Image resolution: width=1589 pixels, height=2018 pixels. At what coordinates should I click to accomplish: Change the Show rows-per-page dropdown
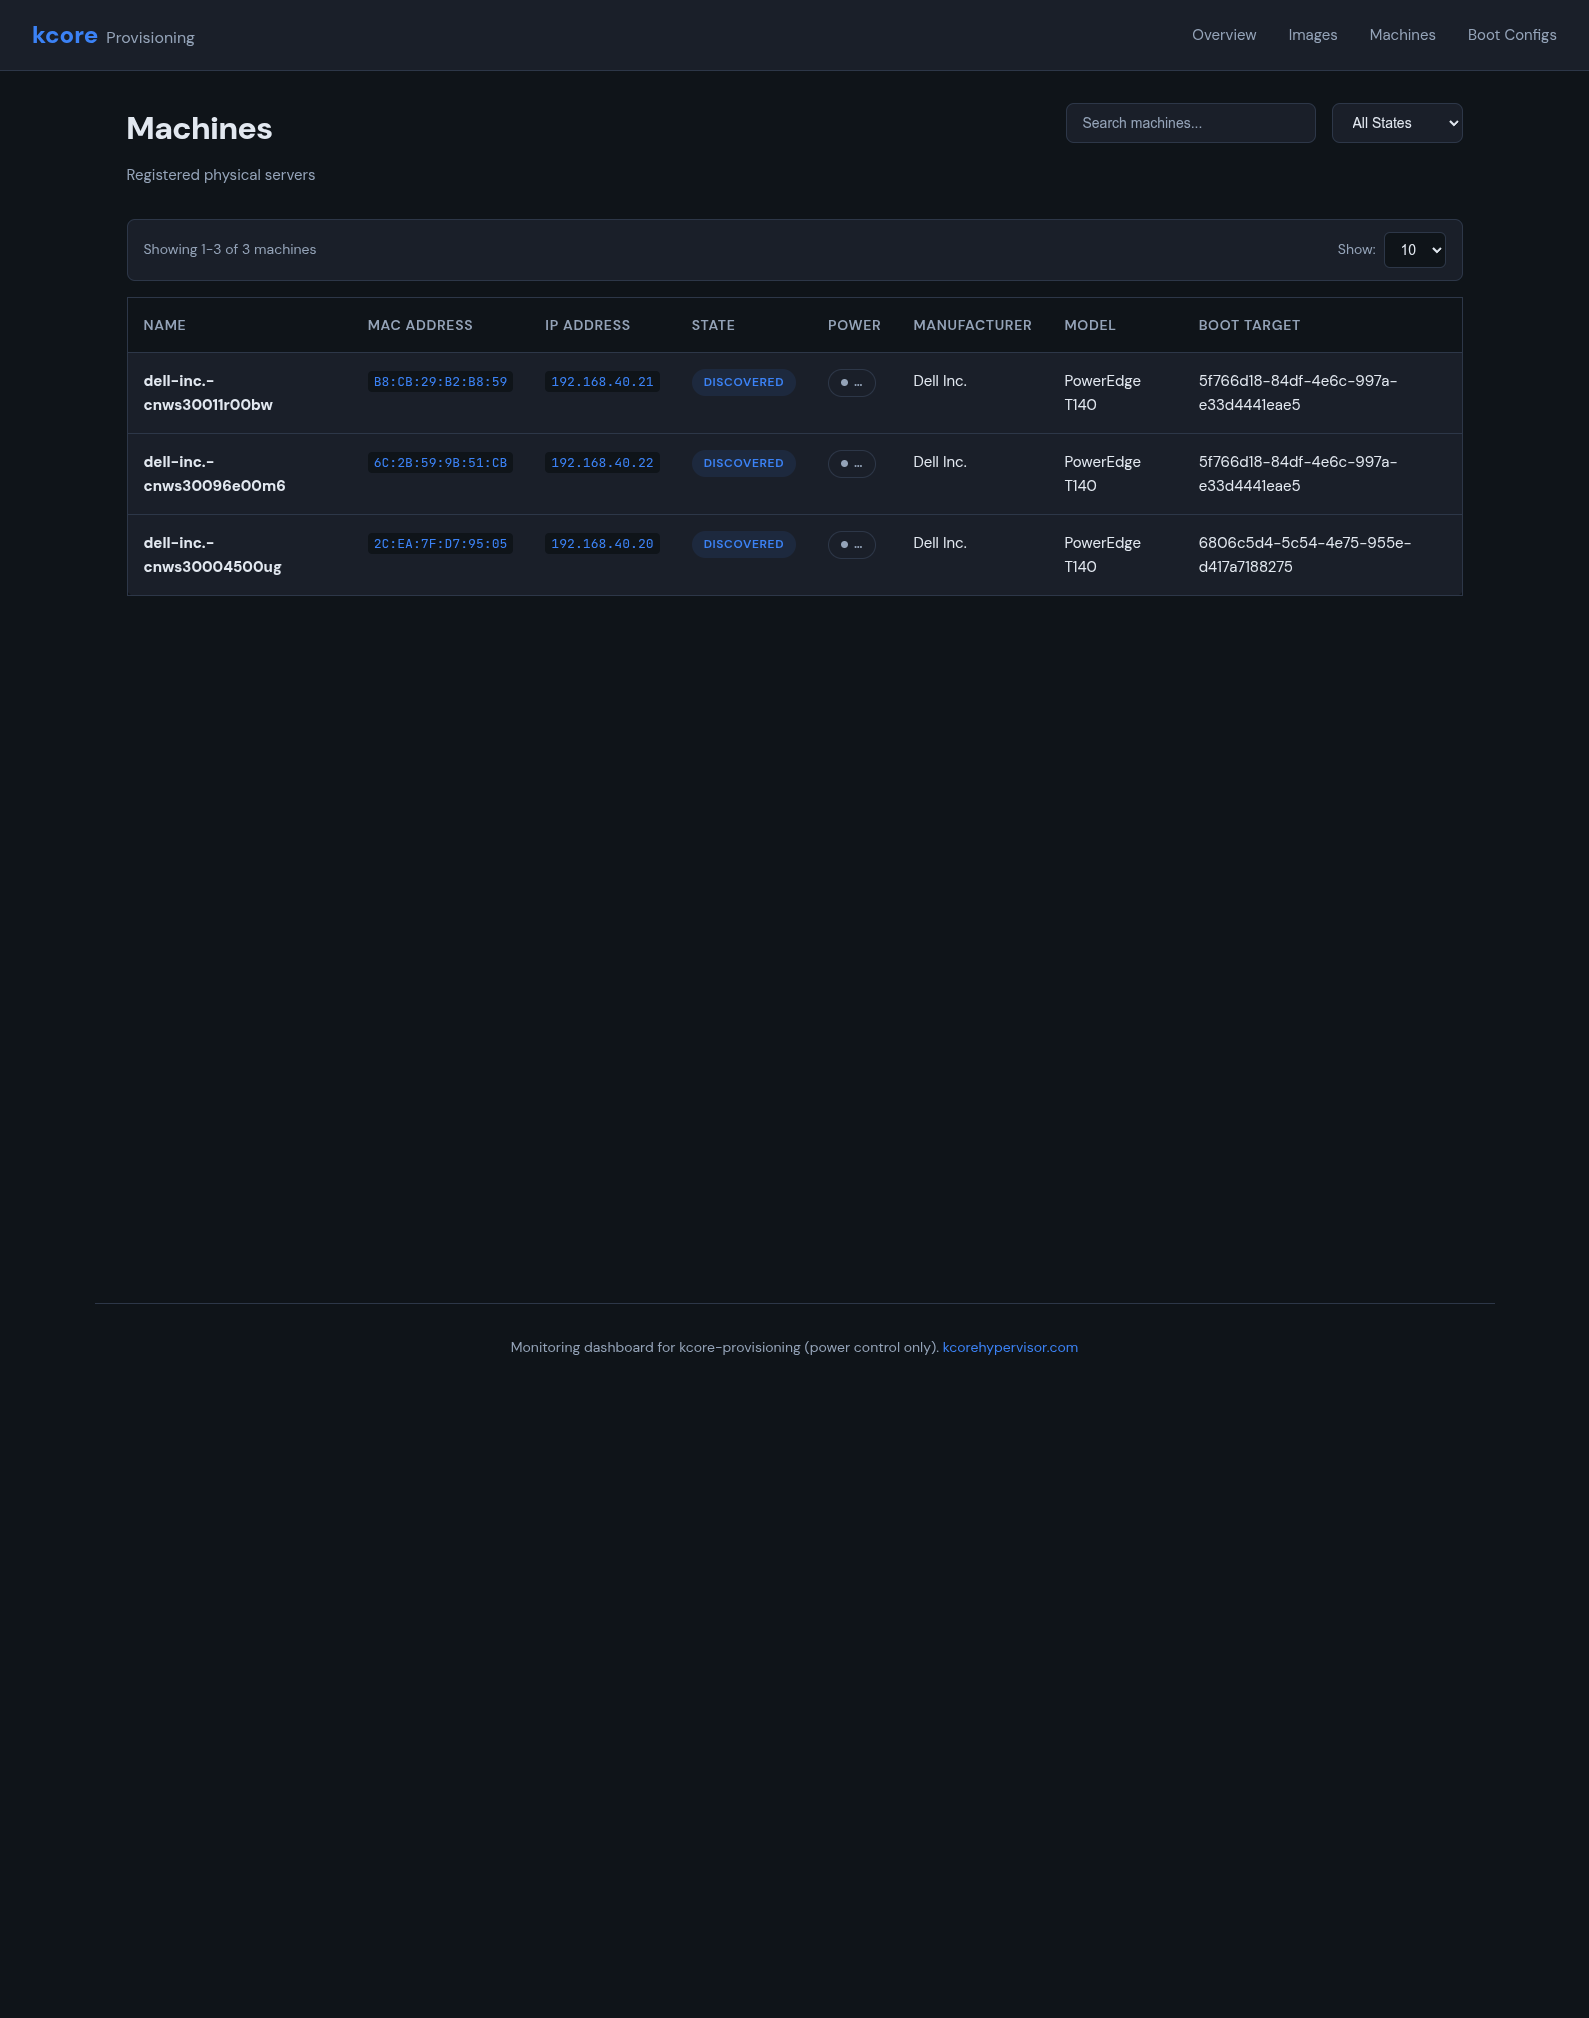[1415, 250]
